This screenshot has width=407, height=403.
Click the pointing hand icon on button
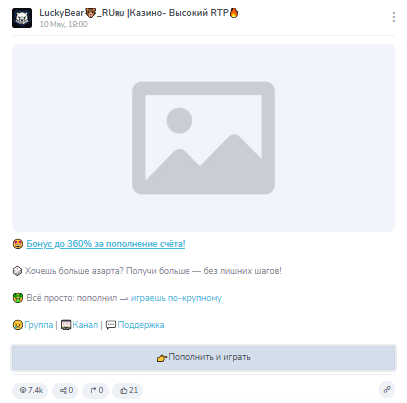pyautogui.click(x=162, y=358)
